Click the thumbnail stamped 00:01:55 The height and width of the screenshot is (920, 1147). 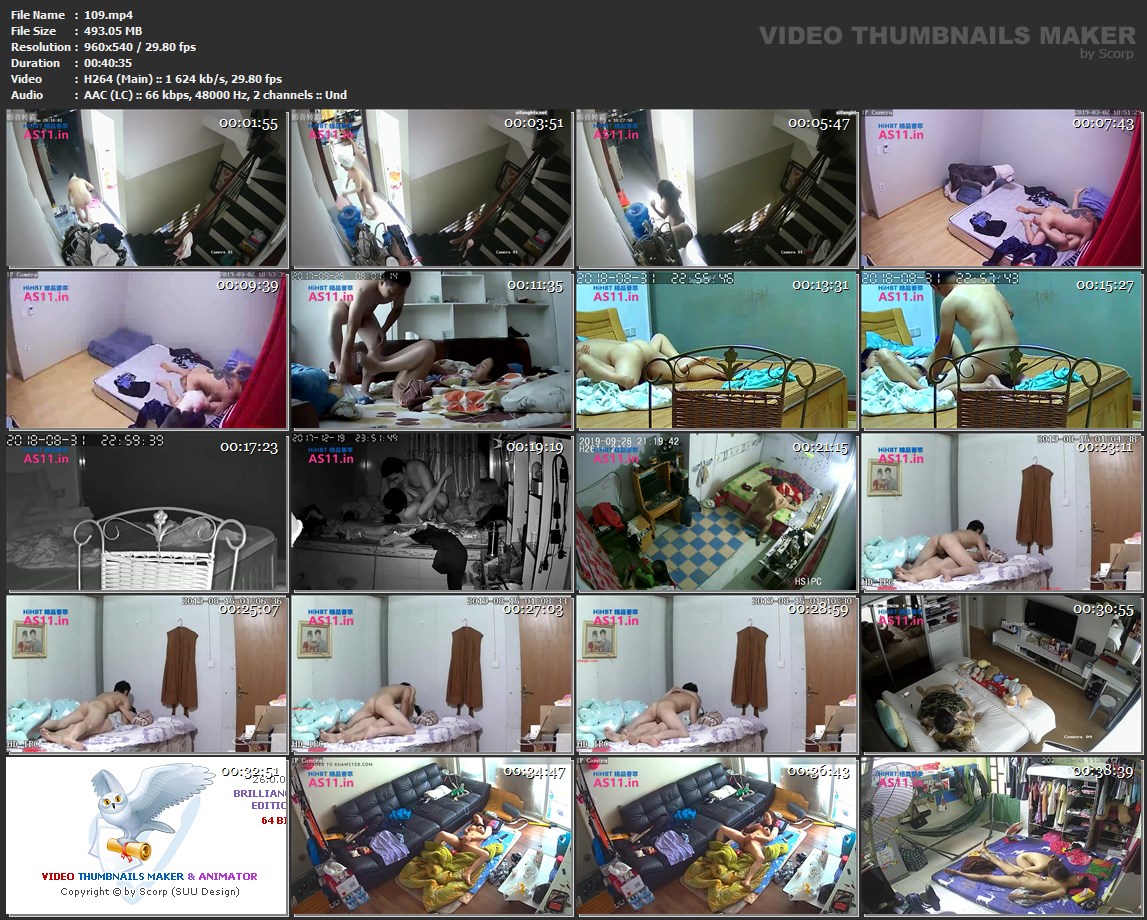(x=147, y=188)
